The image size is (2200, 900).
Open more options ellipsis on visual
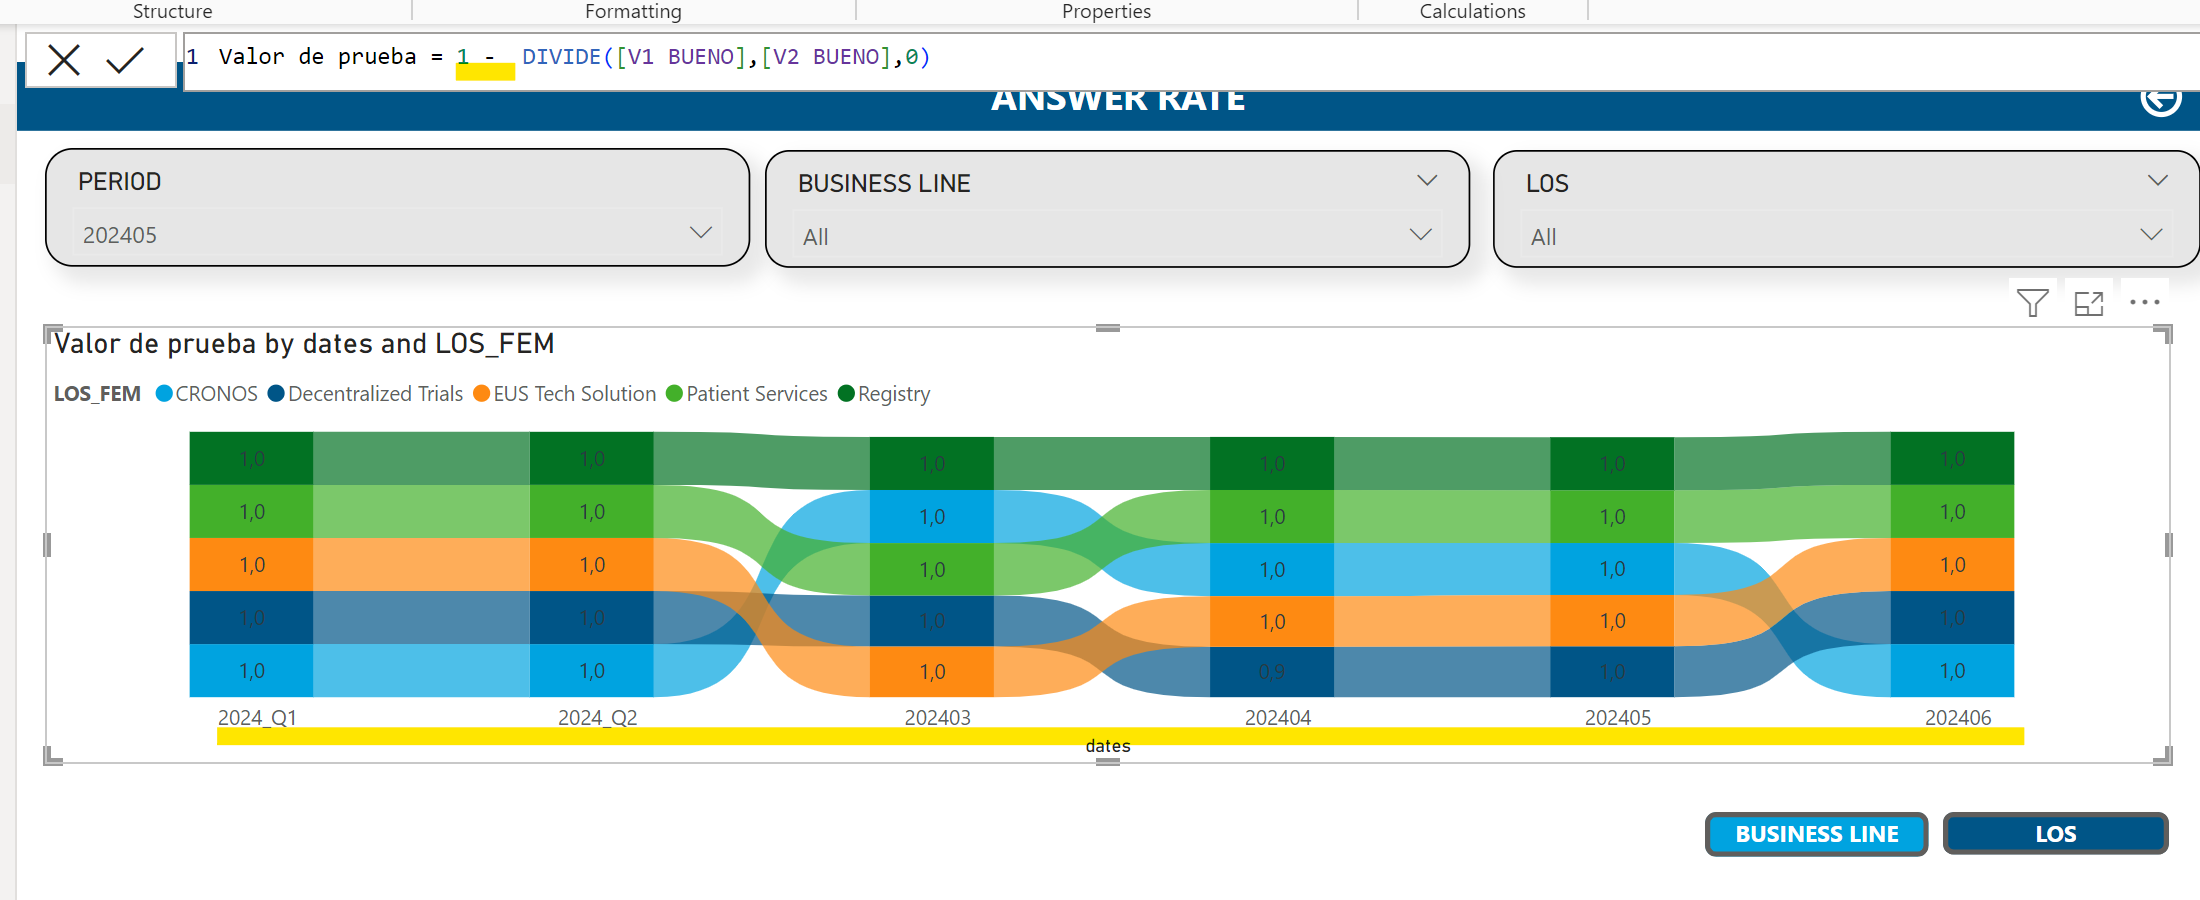(x=2145, y=302)
